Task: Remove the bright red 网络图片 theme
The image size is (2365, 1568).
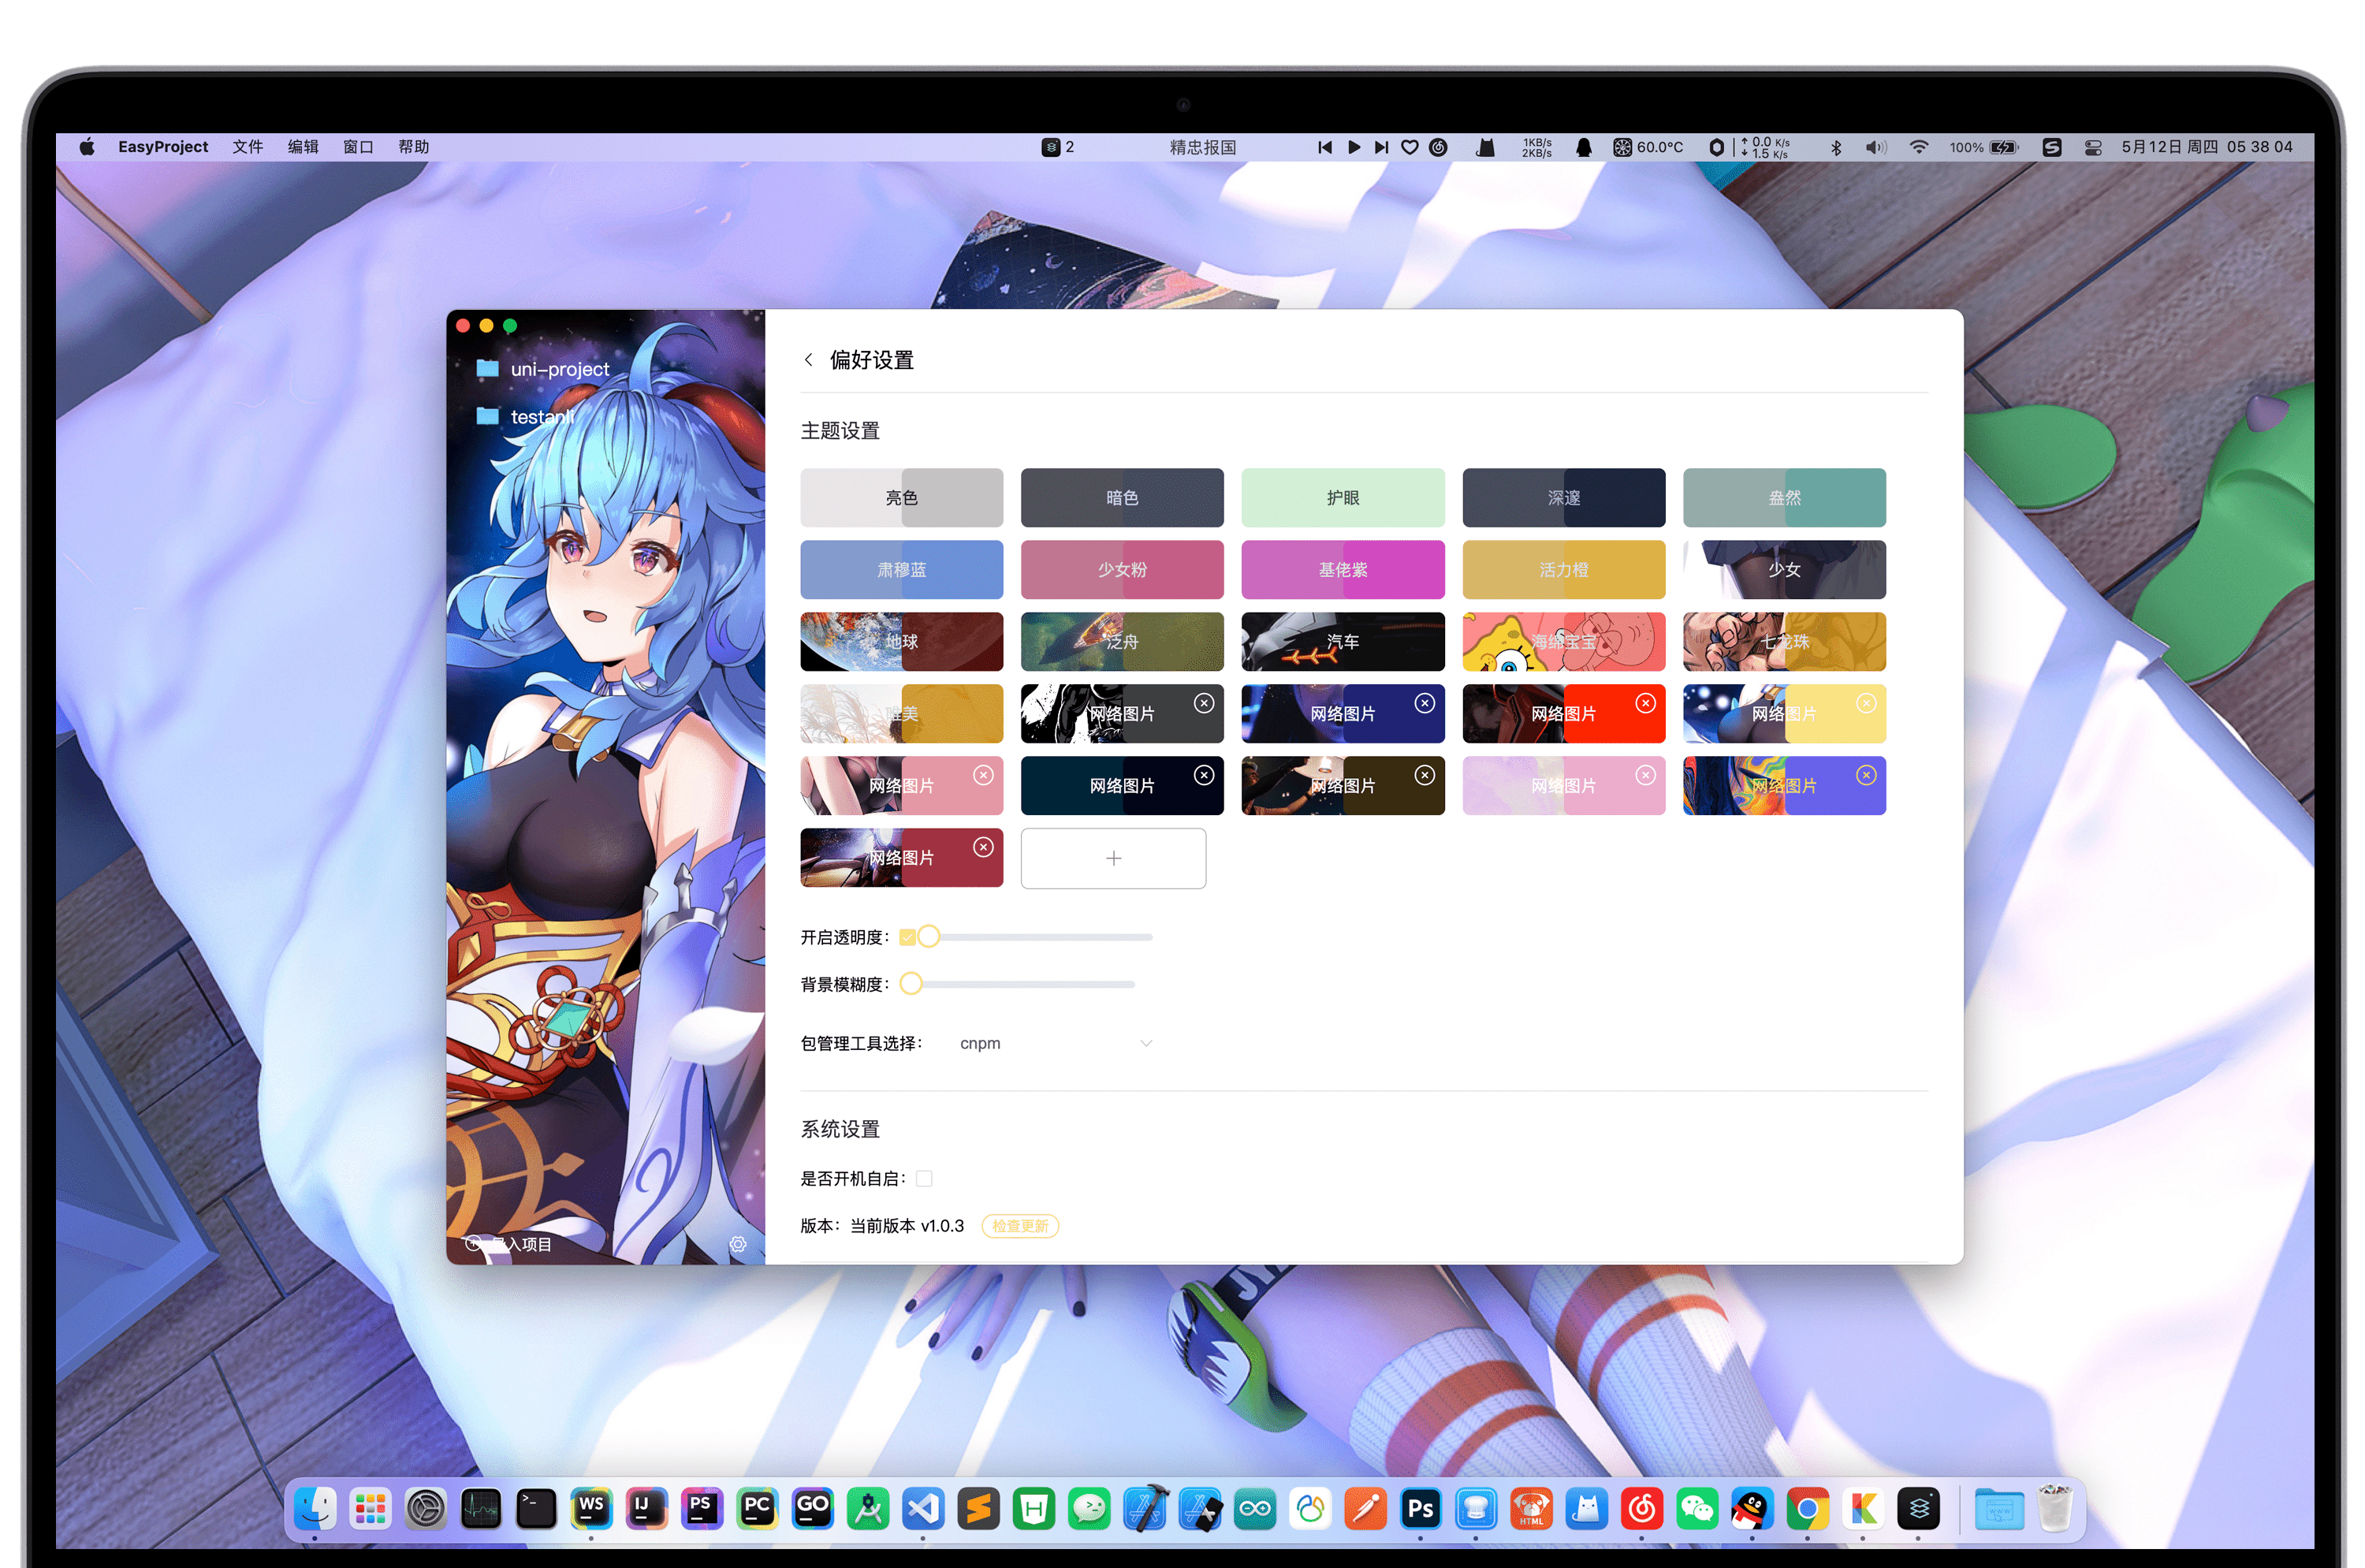Action: (1645, 703)
